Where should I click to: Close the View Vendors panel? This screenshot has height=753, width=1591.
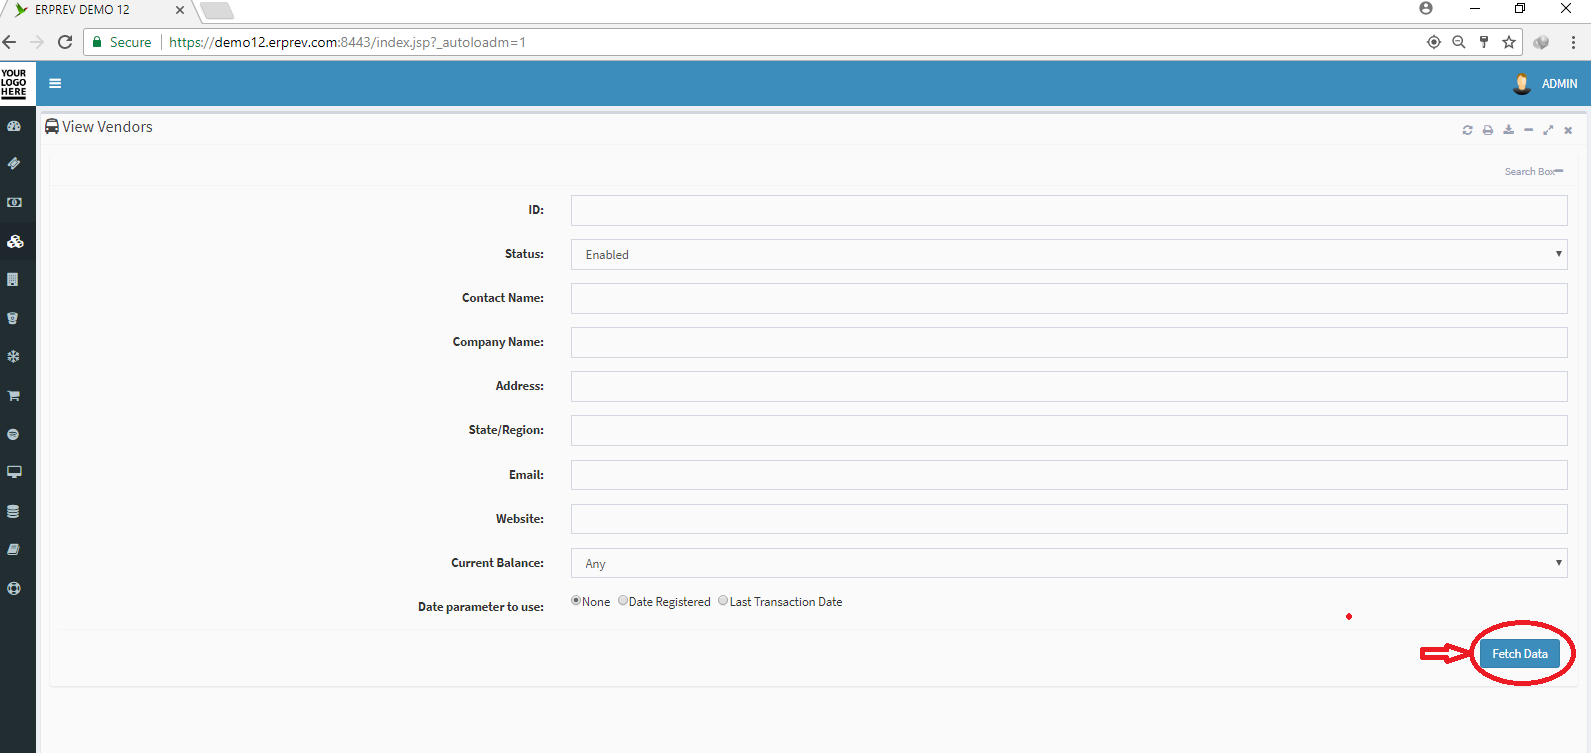(1568, 130)
